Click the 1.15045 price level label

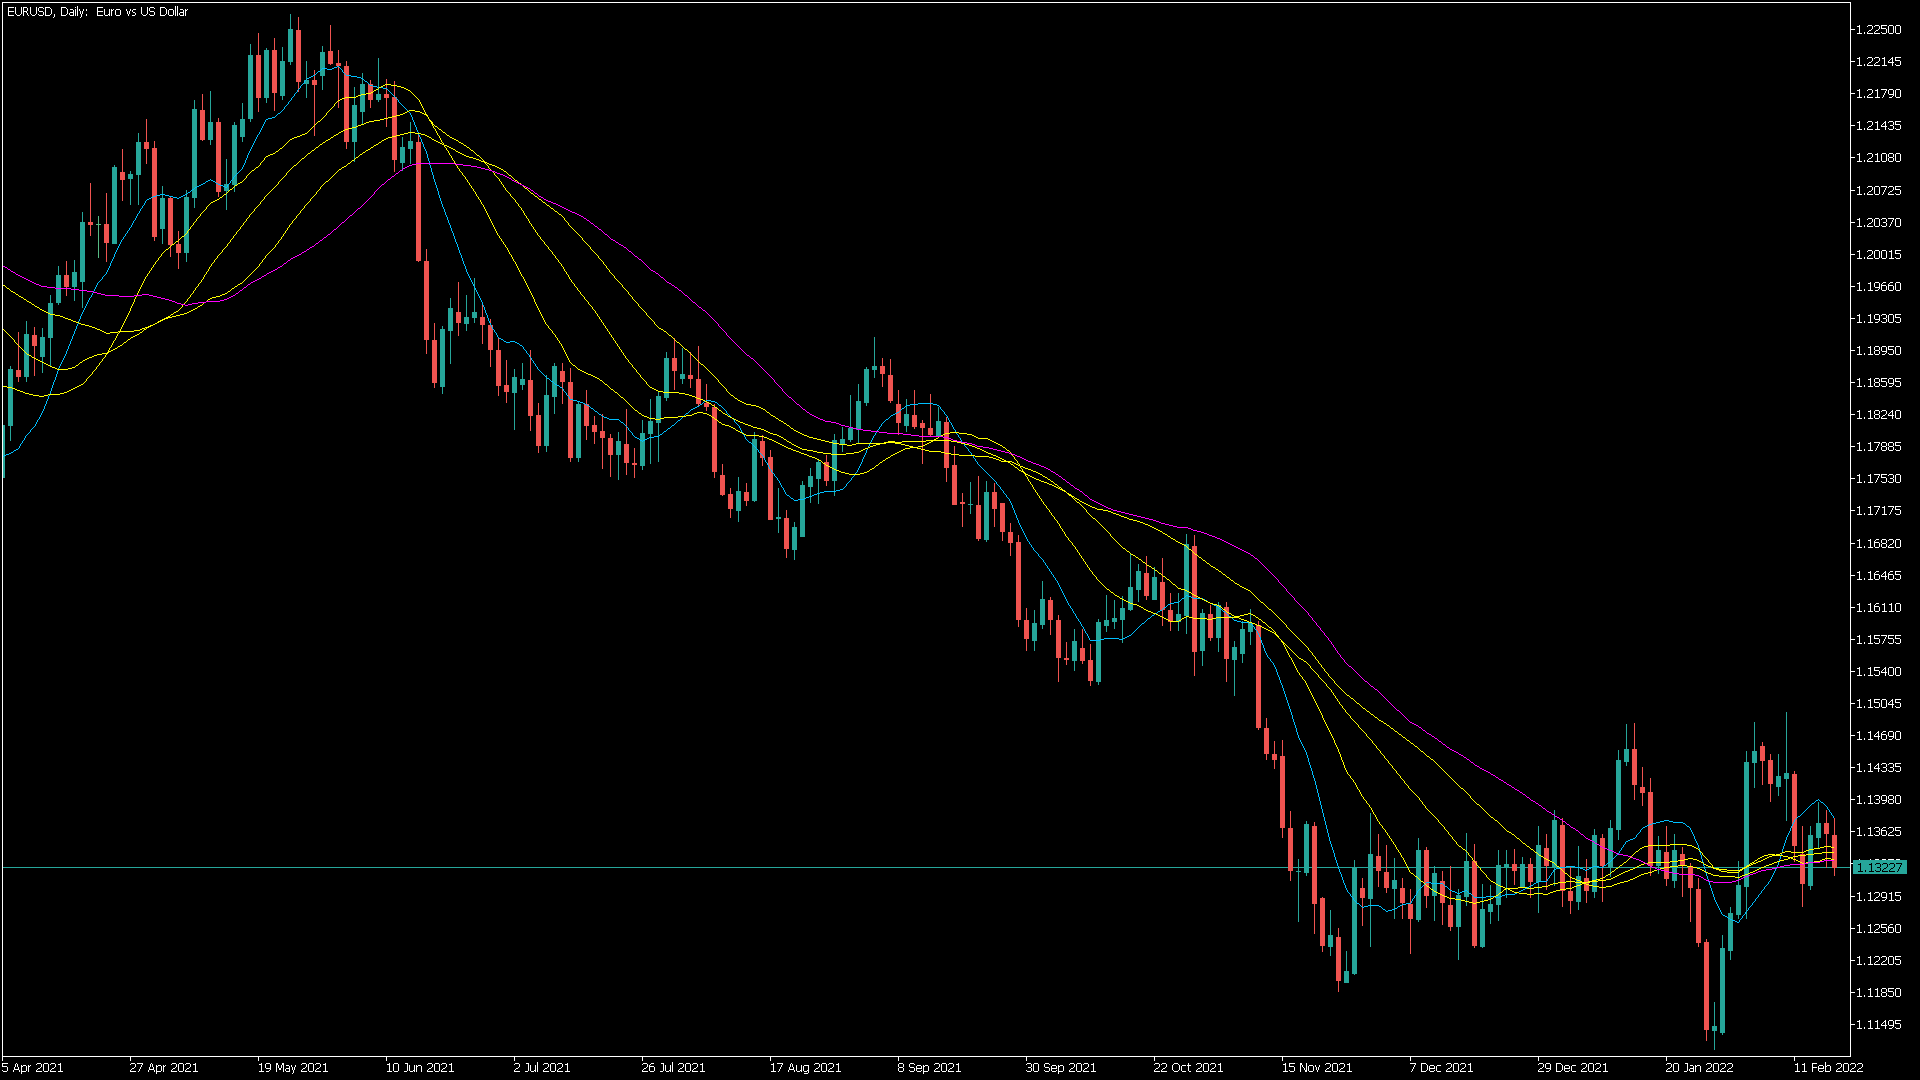tap(1878, 704)
